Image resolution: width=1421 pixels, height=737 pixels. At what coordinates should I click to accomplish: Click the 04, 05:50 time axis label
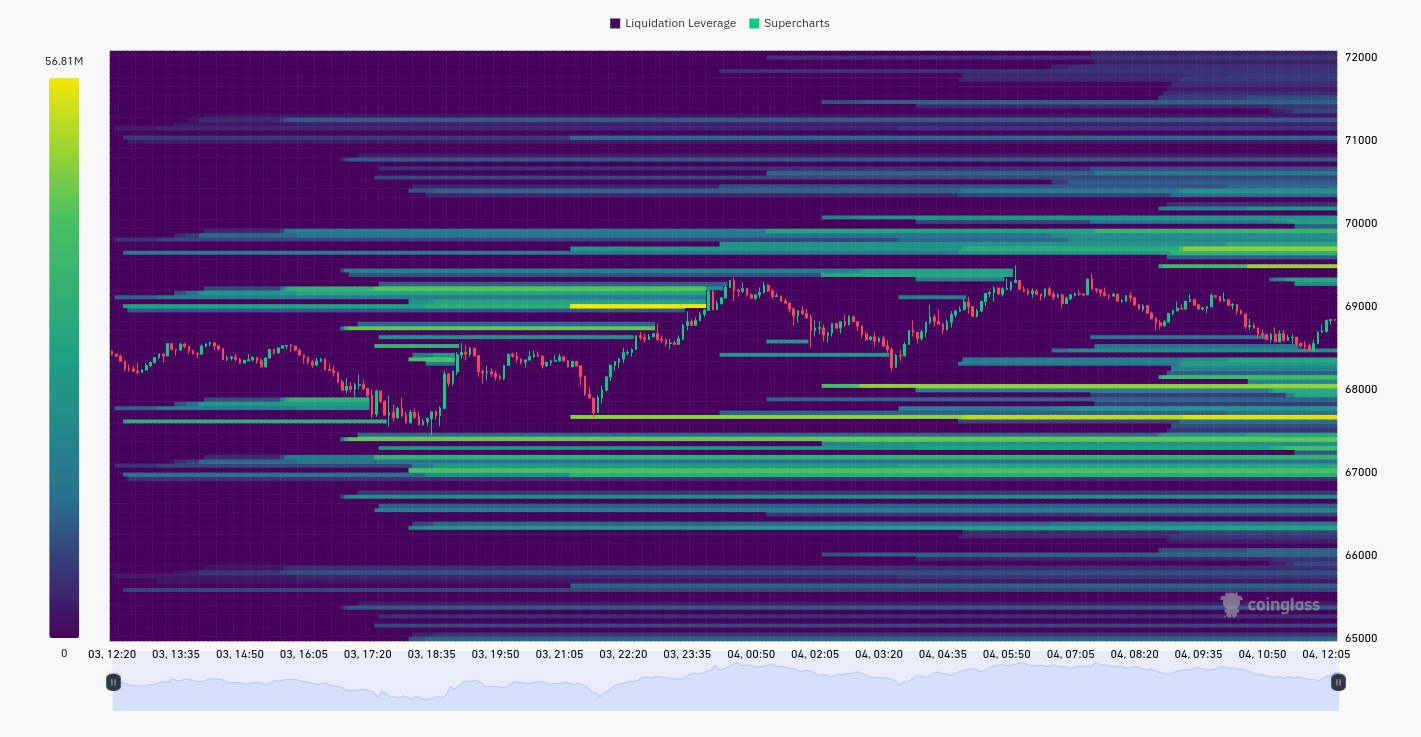tap(1007, 654)
